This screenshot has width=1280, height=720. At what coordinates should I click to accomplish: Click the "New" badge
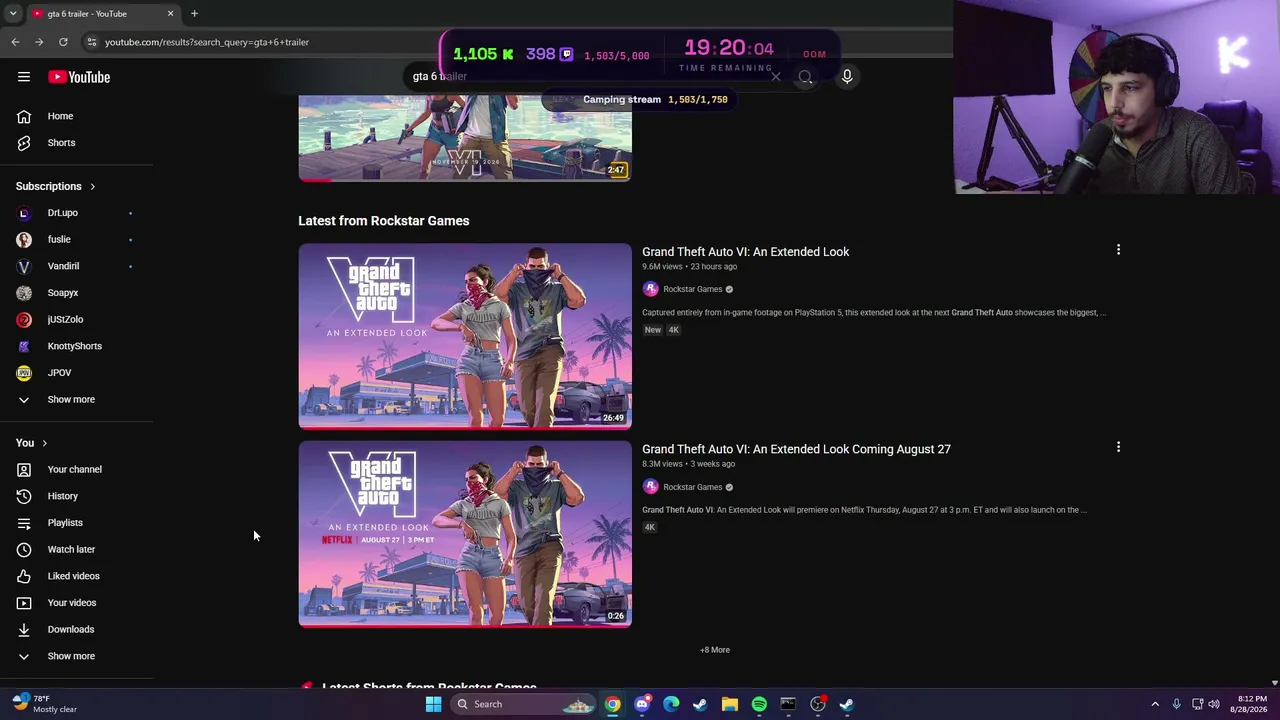point(653,330)
